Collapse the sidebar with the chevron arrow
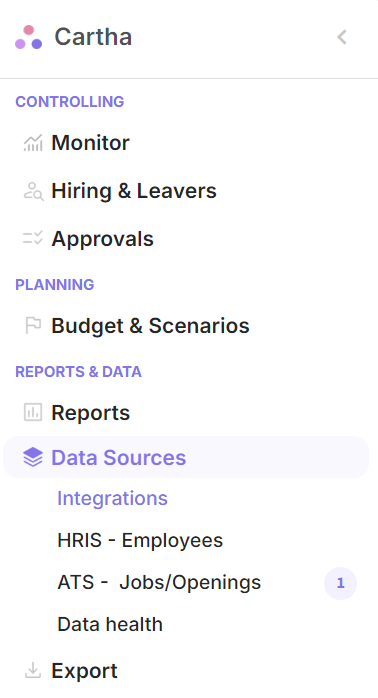The width and height of the screenshot is (378, 698). [342, 37]
